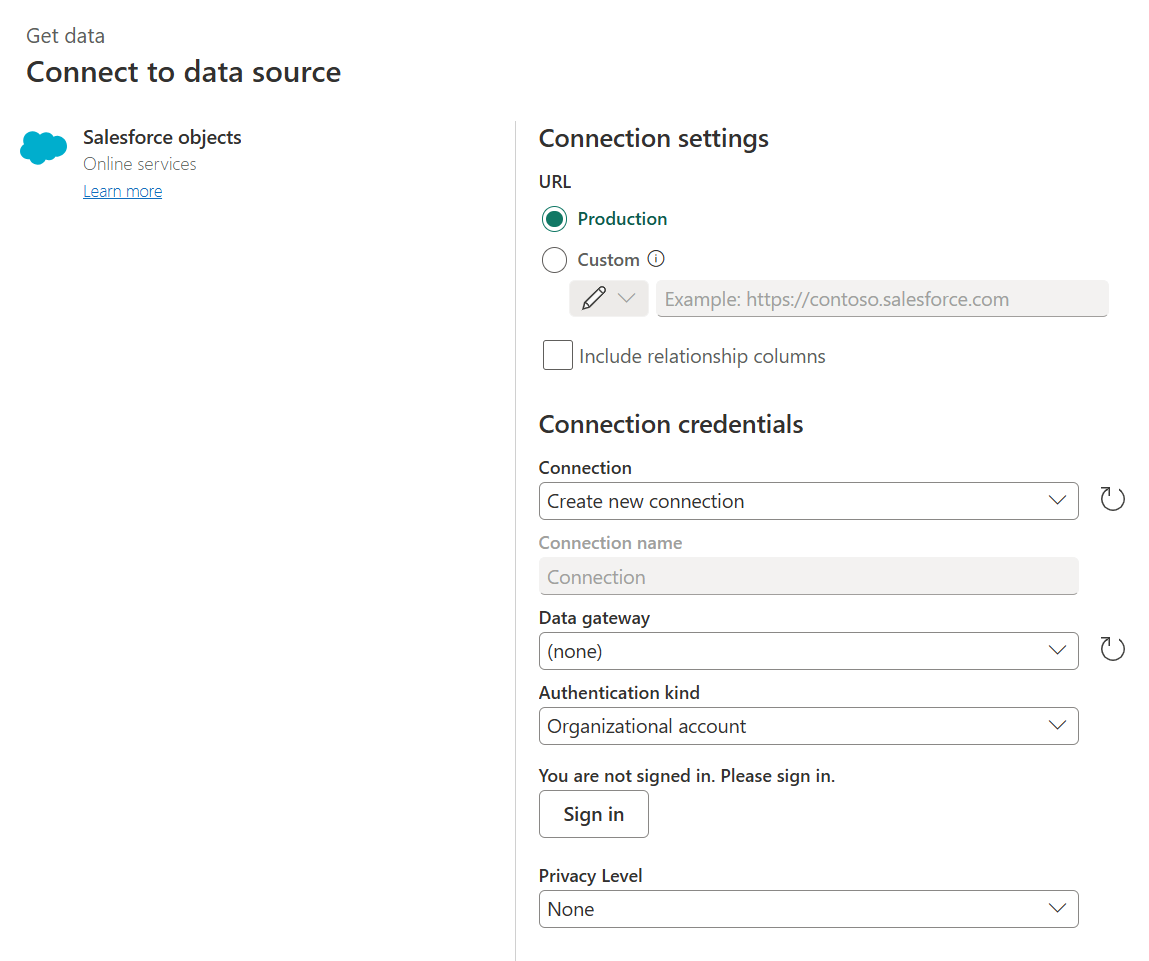1149x961 pixels.
Task: Select the Custom URL option
Action: pyautogui.click(x=554, y=259)
